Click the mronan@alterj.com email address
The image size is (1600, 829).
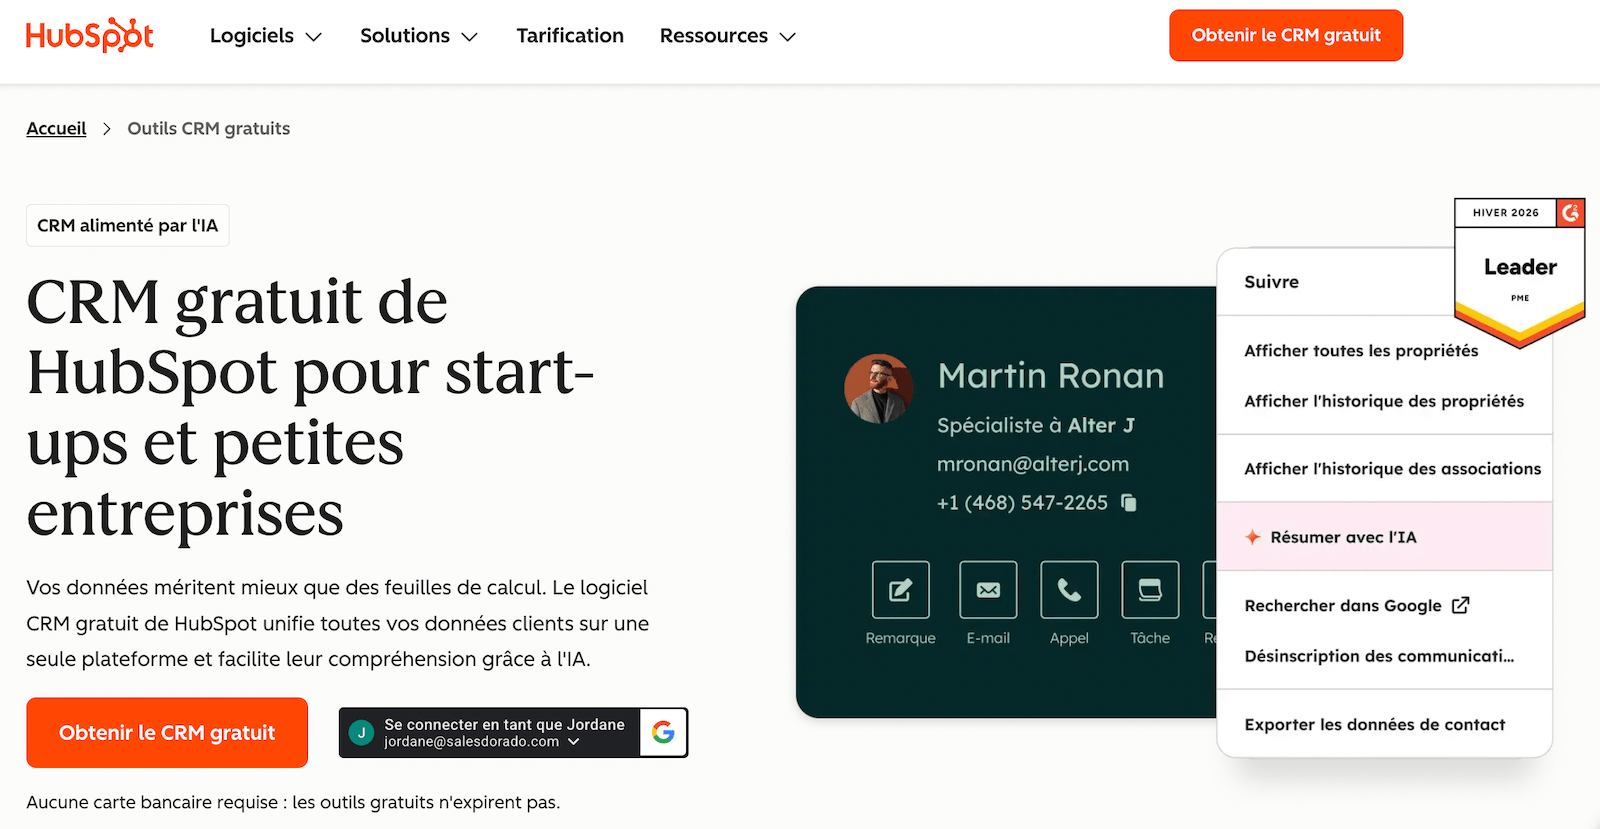pos(1033,464)
